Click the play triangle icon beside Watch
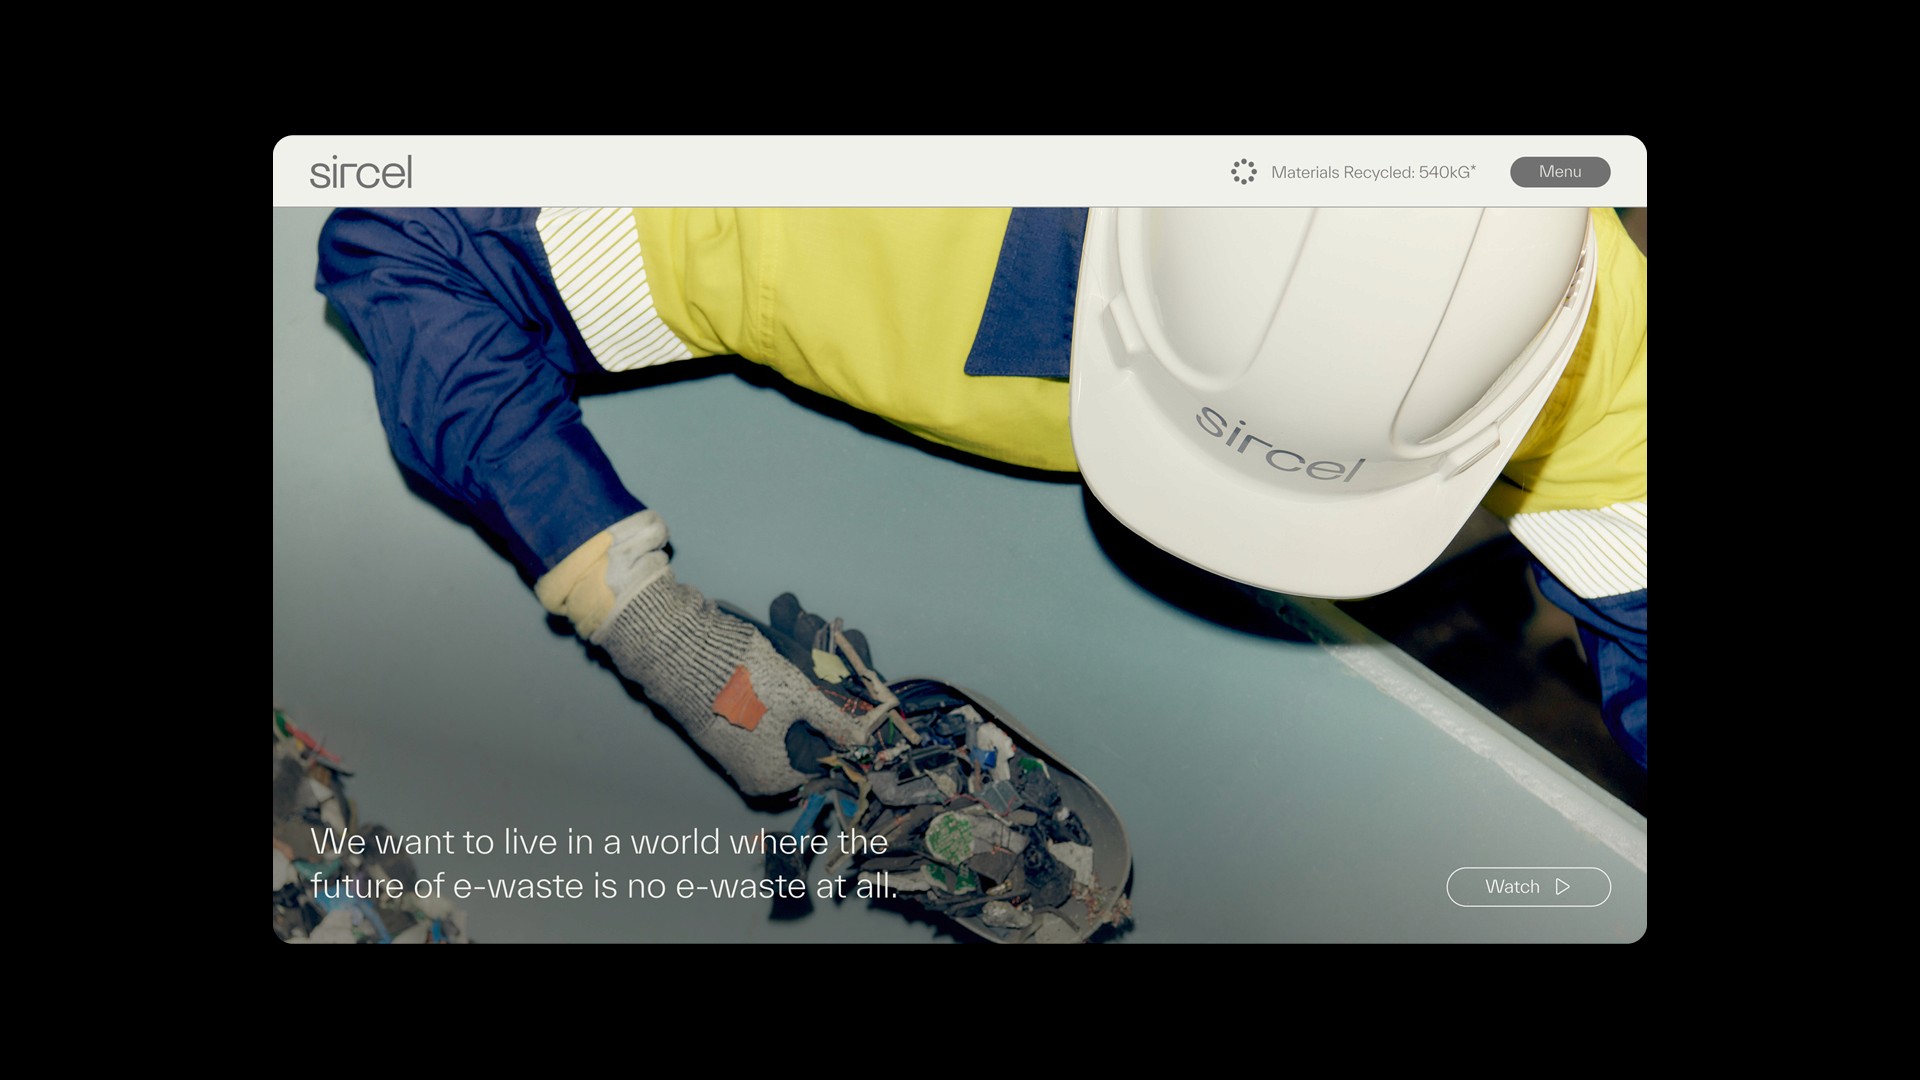1920x1080 pixels. click(x=1563, y=887)
